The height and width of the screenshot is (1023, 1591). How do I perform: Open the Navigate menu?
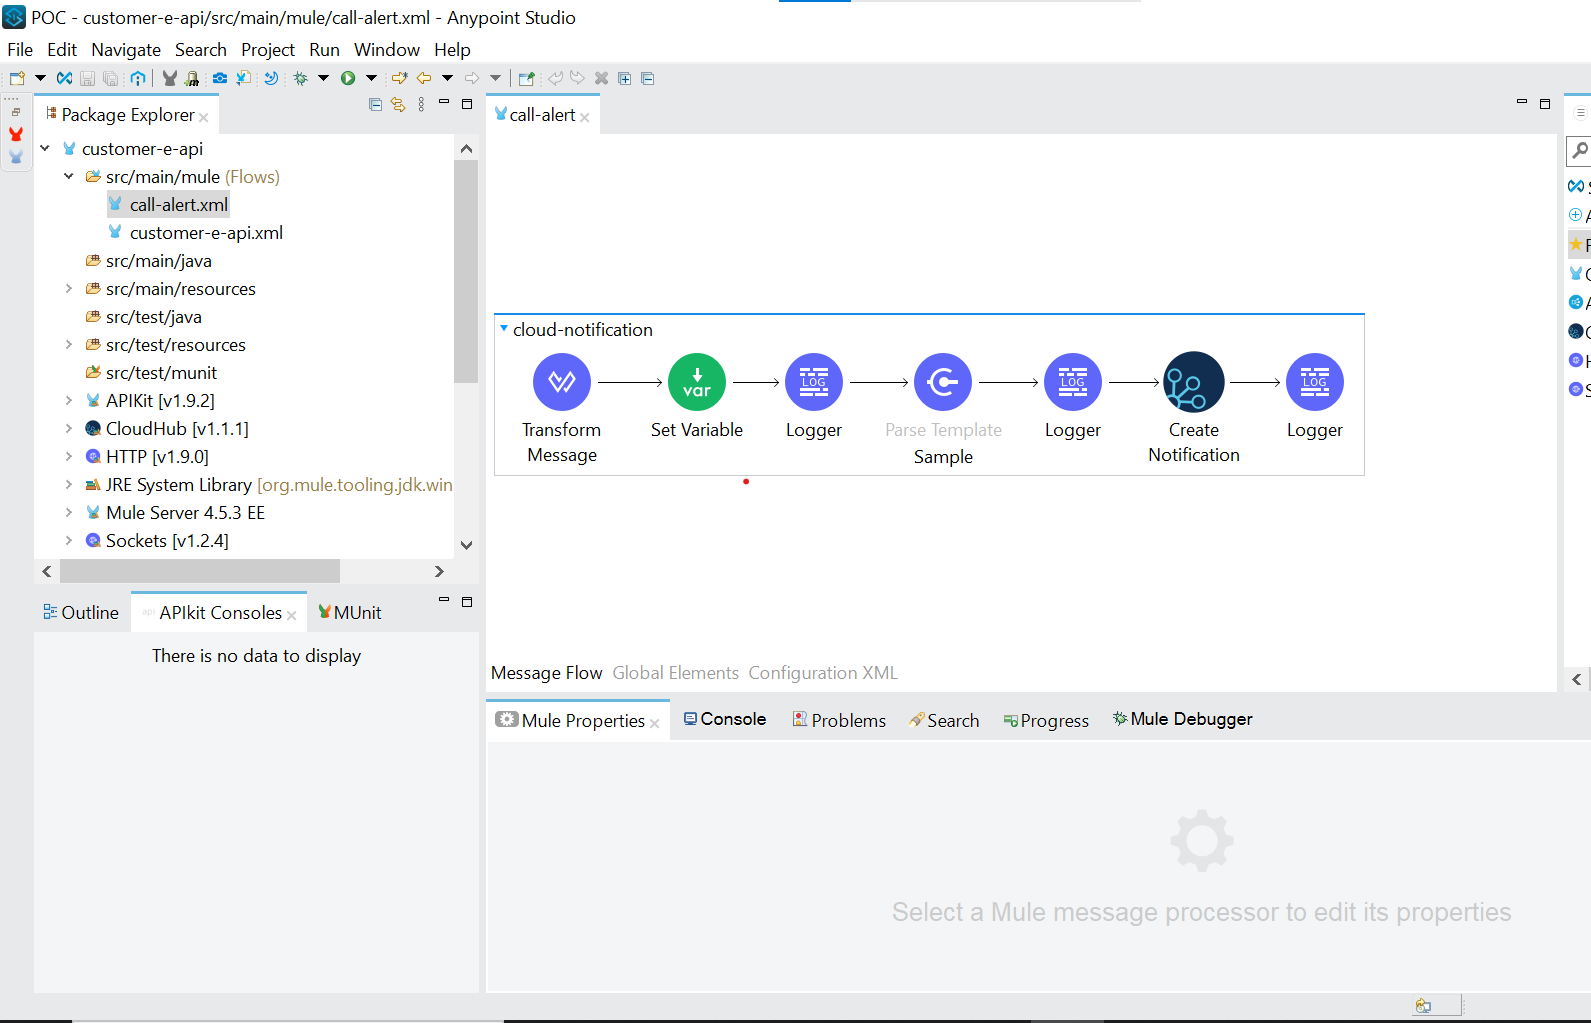[126, 50]
